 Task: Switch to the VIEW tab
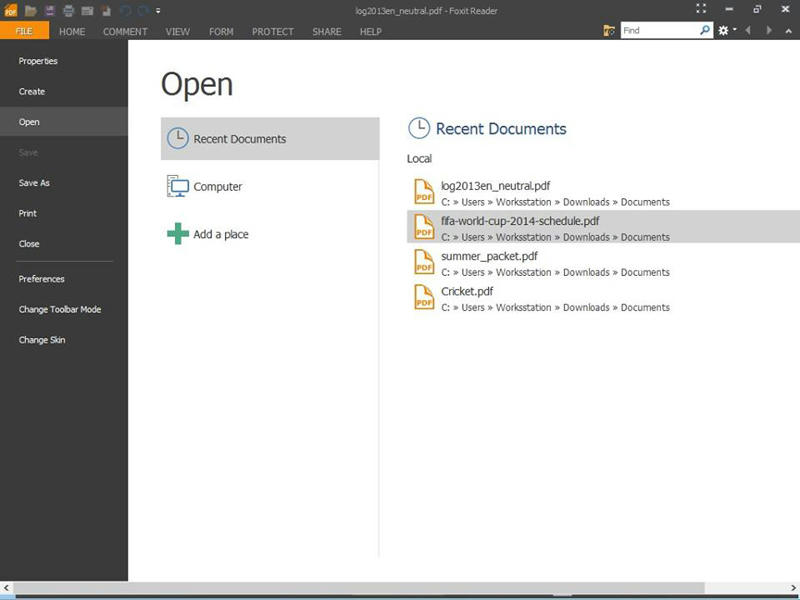click(178, 32)
